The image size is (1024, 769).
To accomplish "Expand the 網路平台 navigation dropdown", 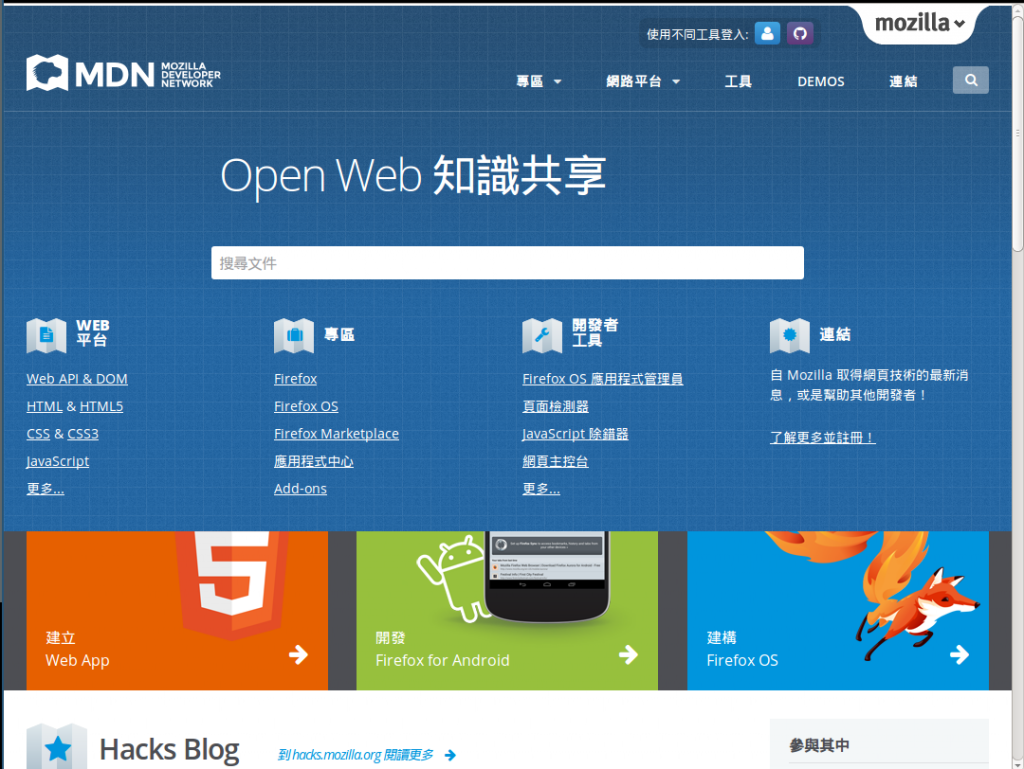I will coord(643,82).
